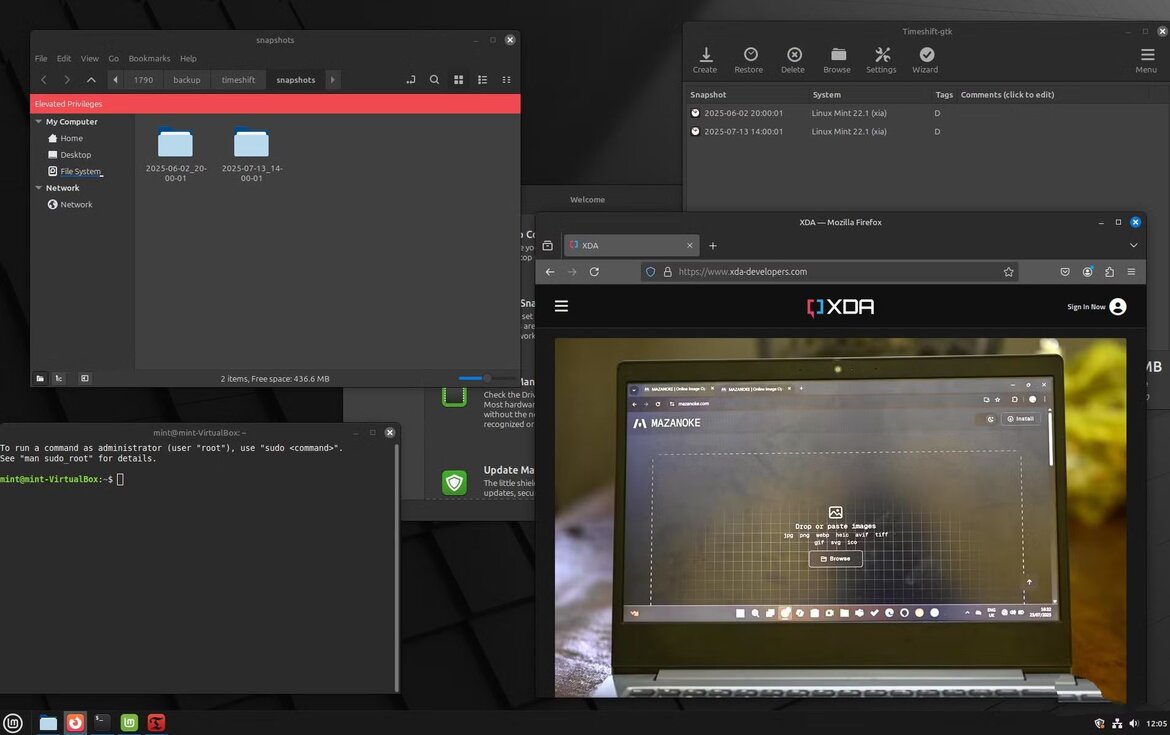
Task: Switch to the snapshots breadcrumb tab
Action: 295,79
